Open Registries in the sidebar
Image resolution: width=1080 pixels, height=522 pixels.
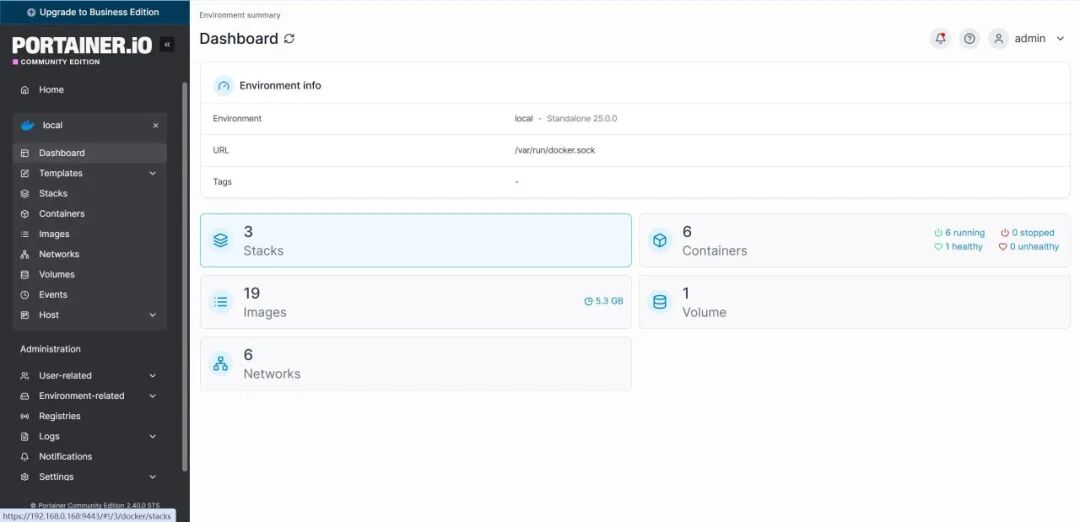click(x=90, y=417)
